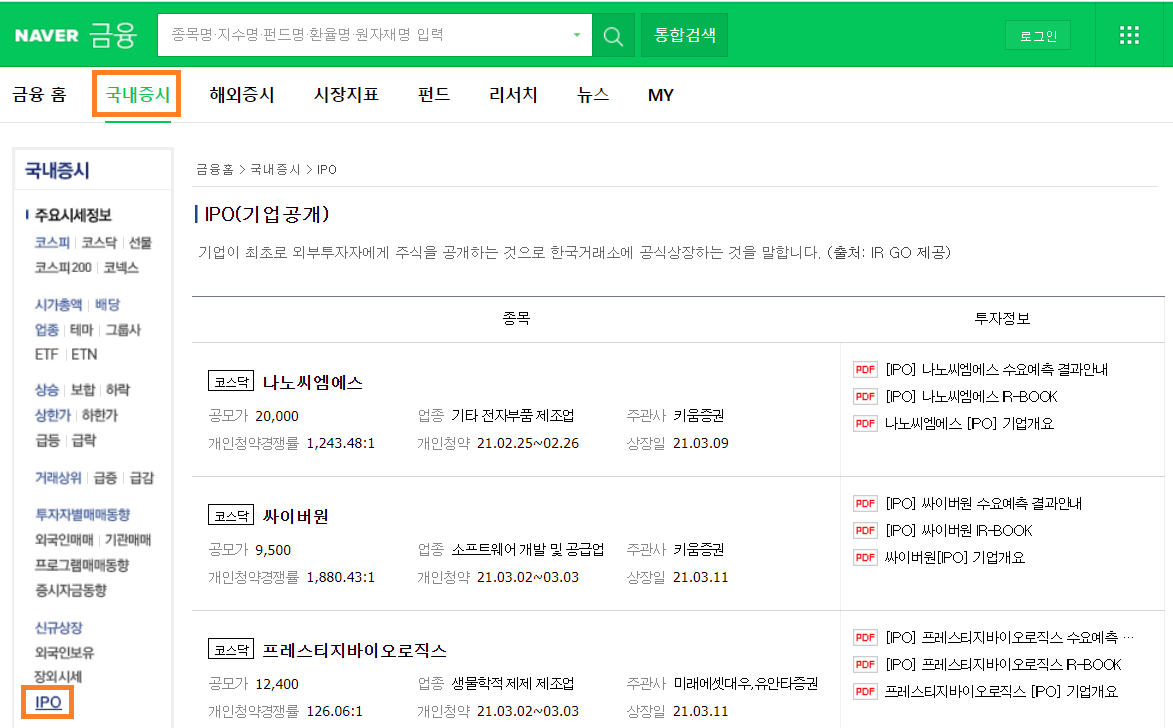The image size is (1173, 728).
Task: Click the 싸이버원 stock name
Action: [x=295, y=517]
